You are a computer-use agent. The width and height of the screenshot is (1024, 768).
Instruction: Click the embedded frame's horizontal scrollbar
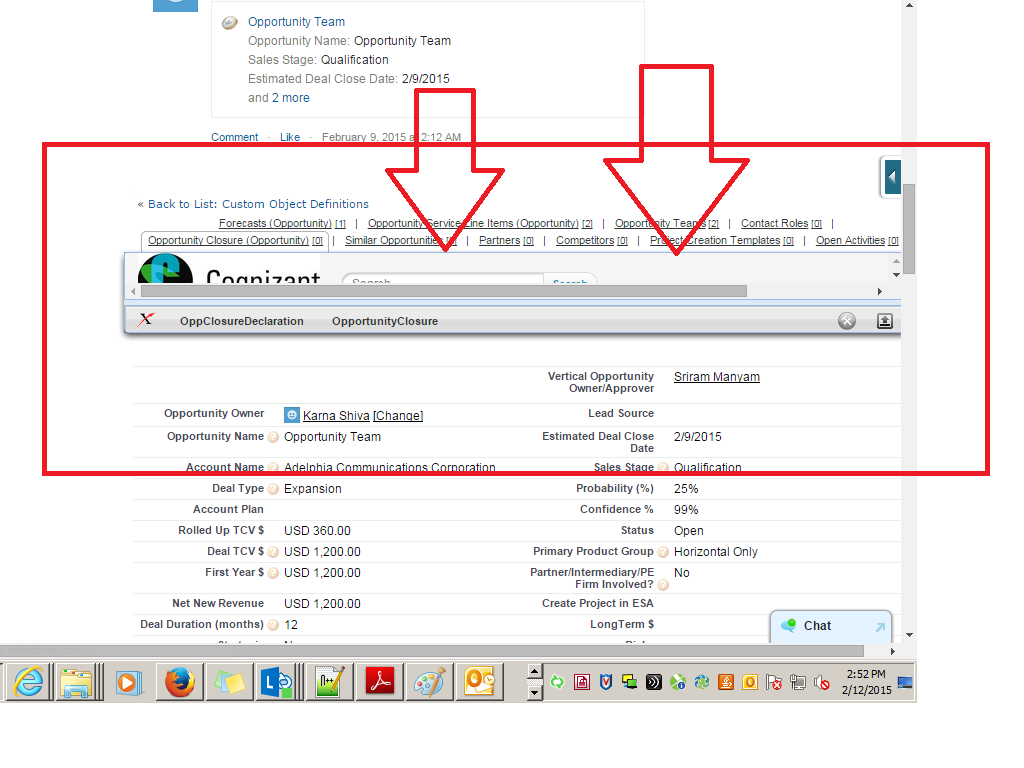(443, 291)
